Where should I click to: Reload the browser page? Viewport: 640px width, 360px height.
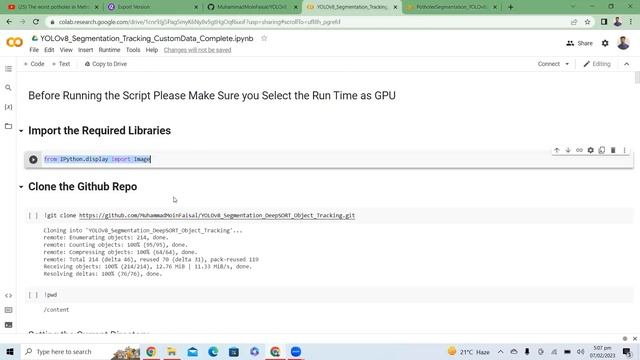point(36,22)
